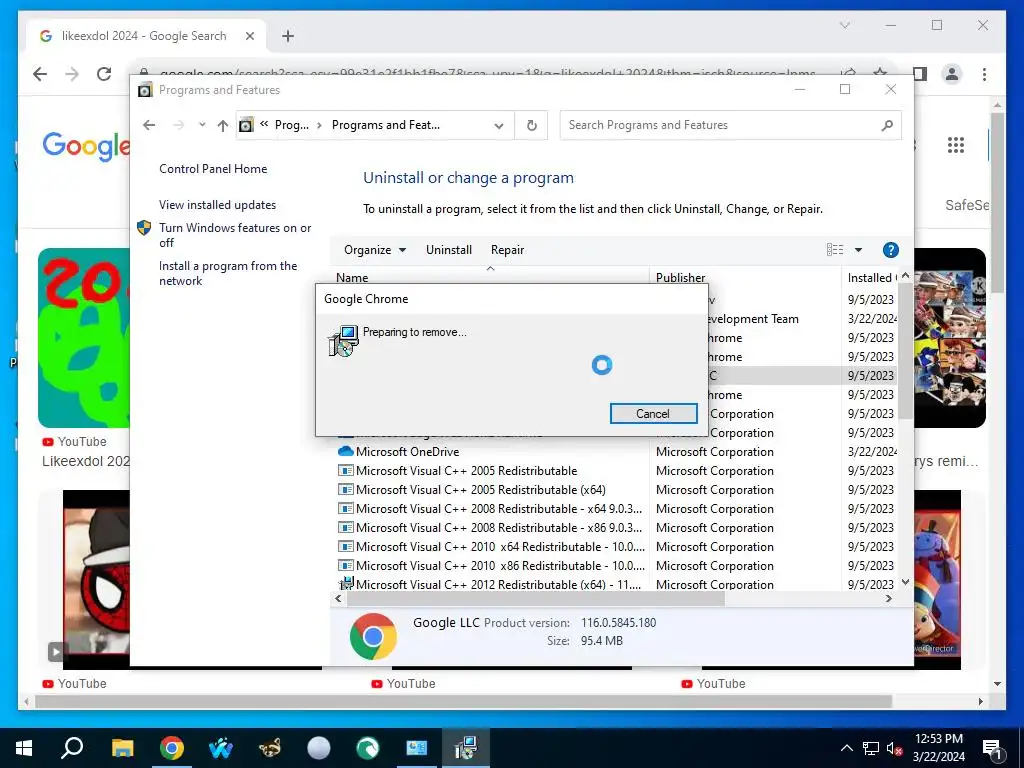
Task: Click the 3/22/2024 date in OneDrive row
Action: [x=872, y=451]
